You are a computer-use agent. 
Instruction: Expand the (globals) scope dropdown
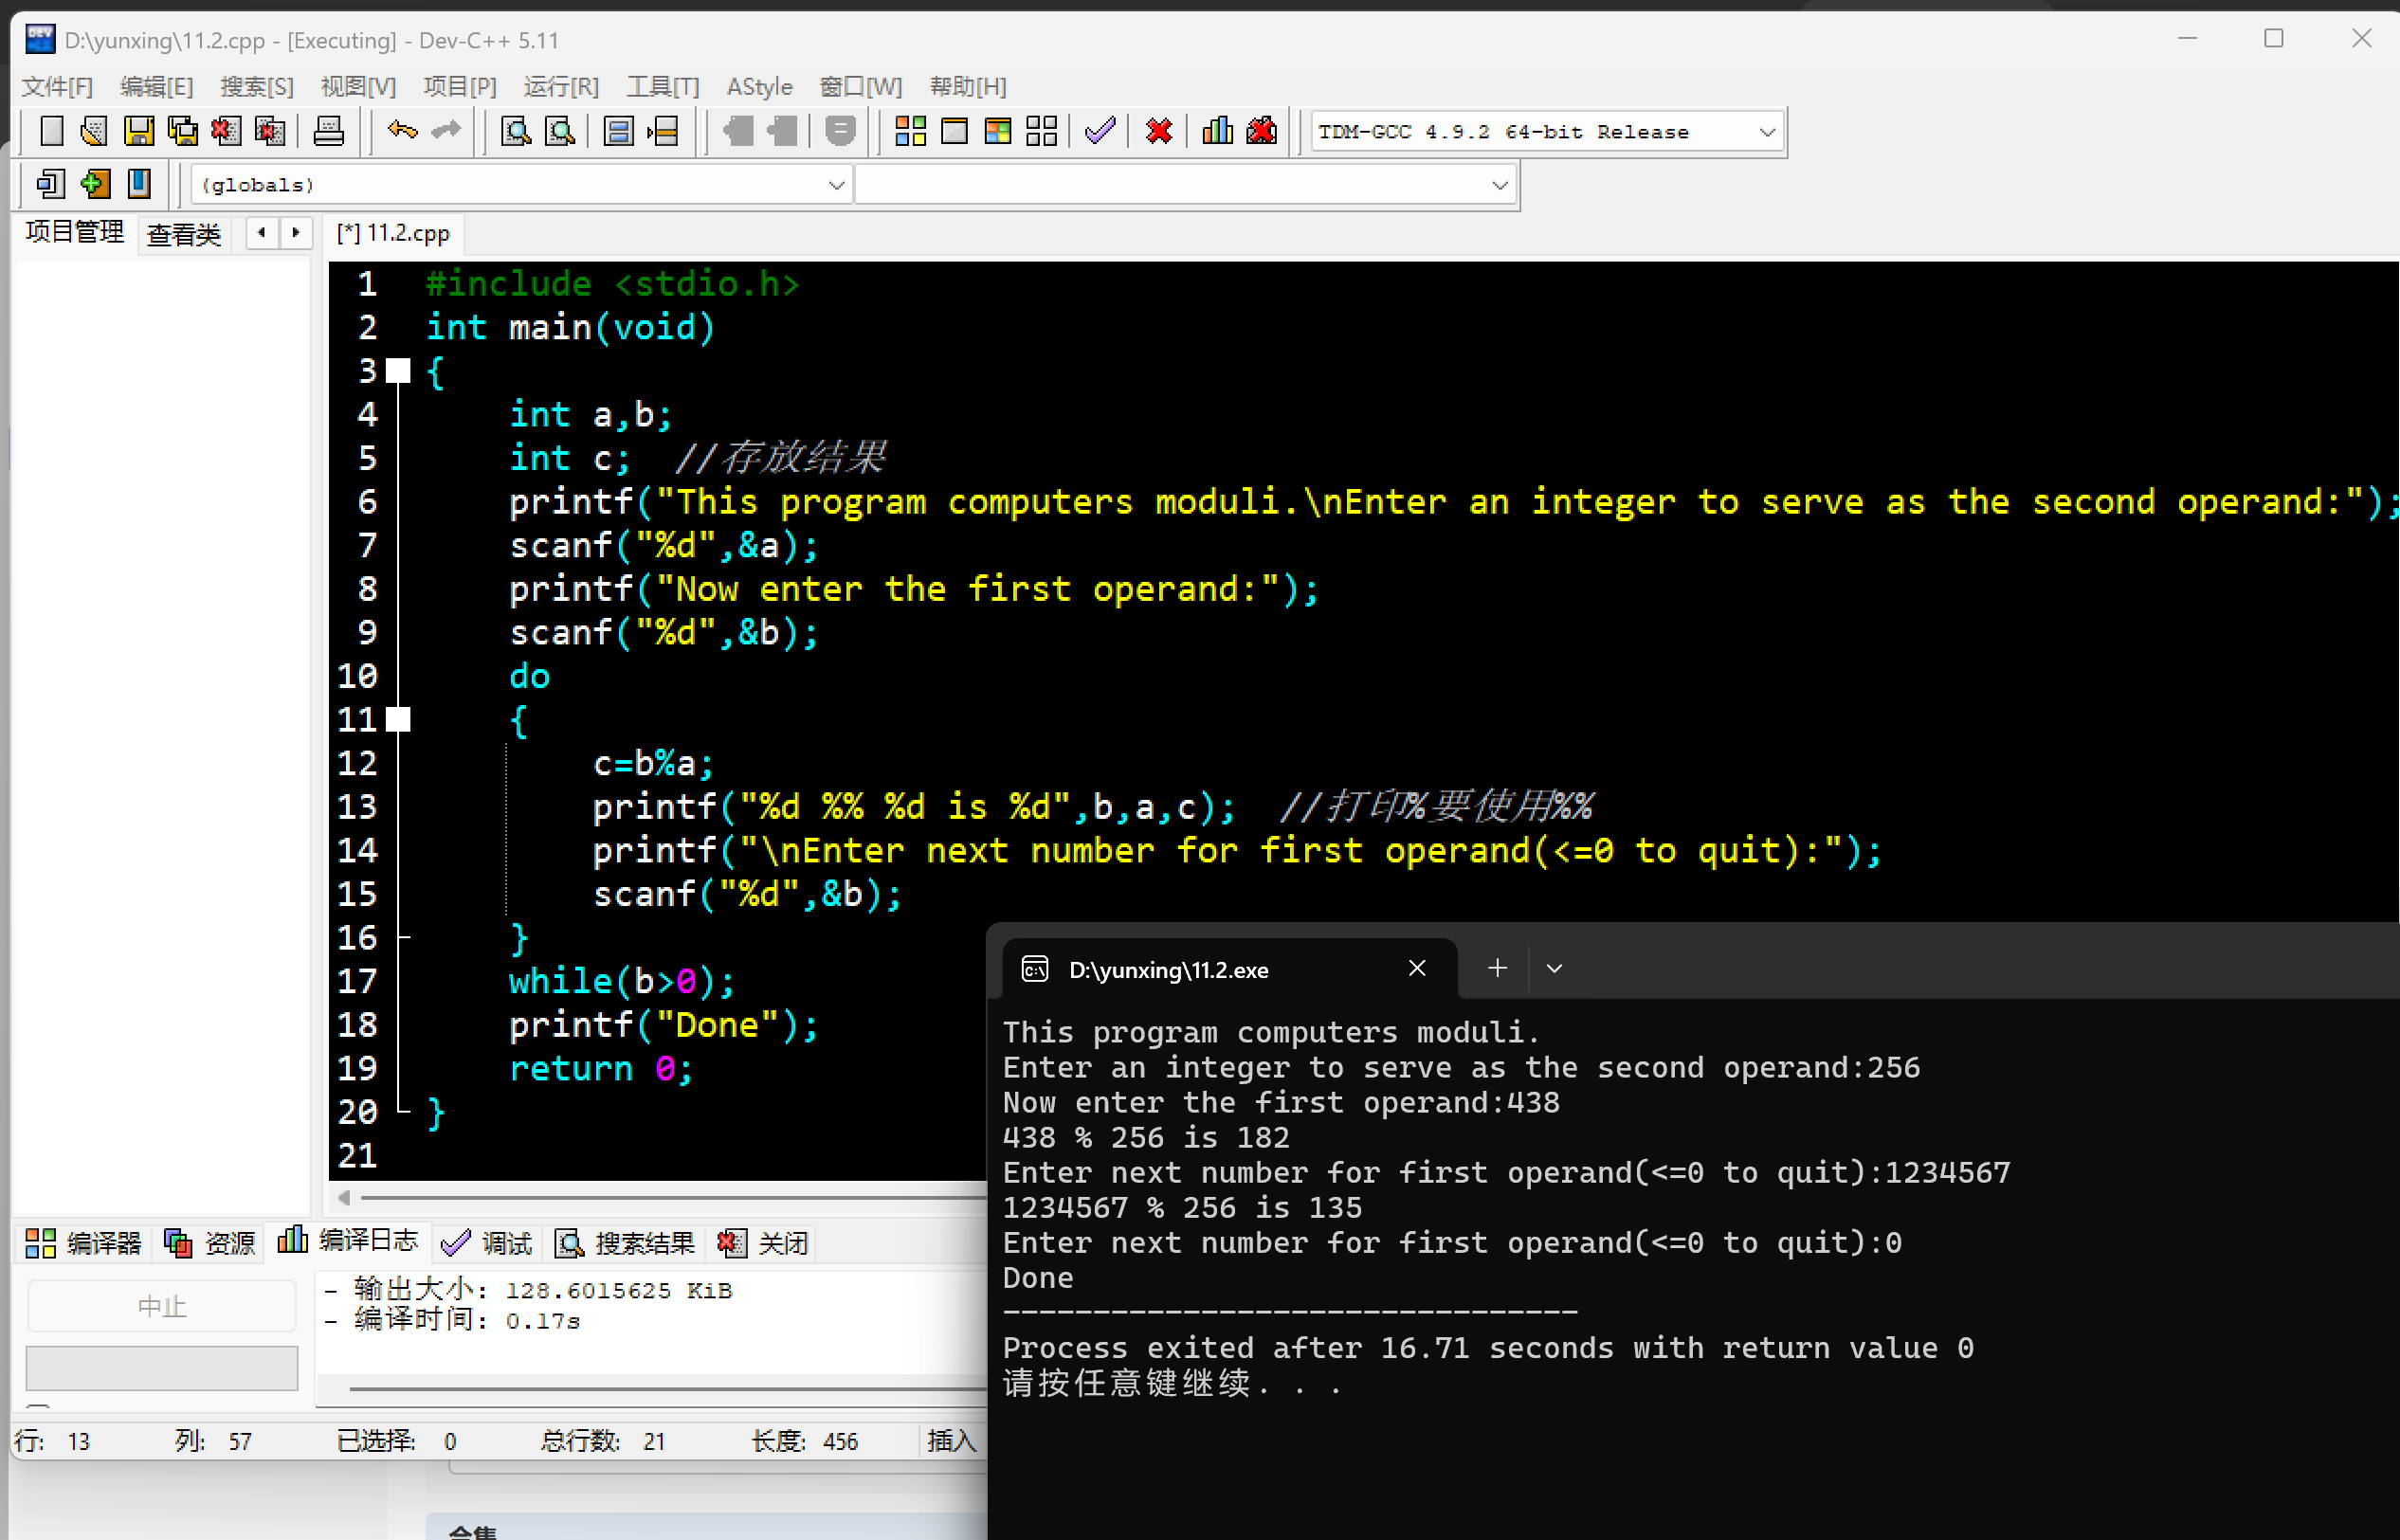click(x=836, y=185)
